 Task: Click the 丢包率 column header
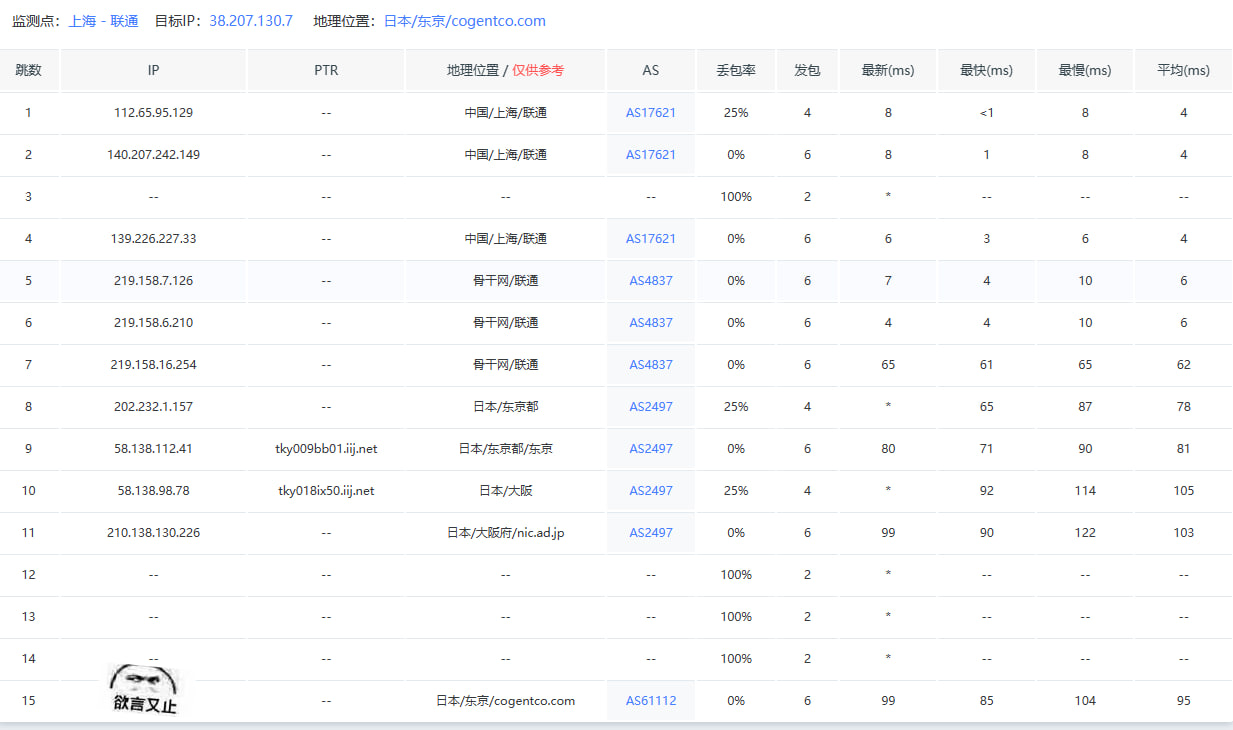[x=736, y=71]
